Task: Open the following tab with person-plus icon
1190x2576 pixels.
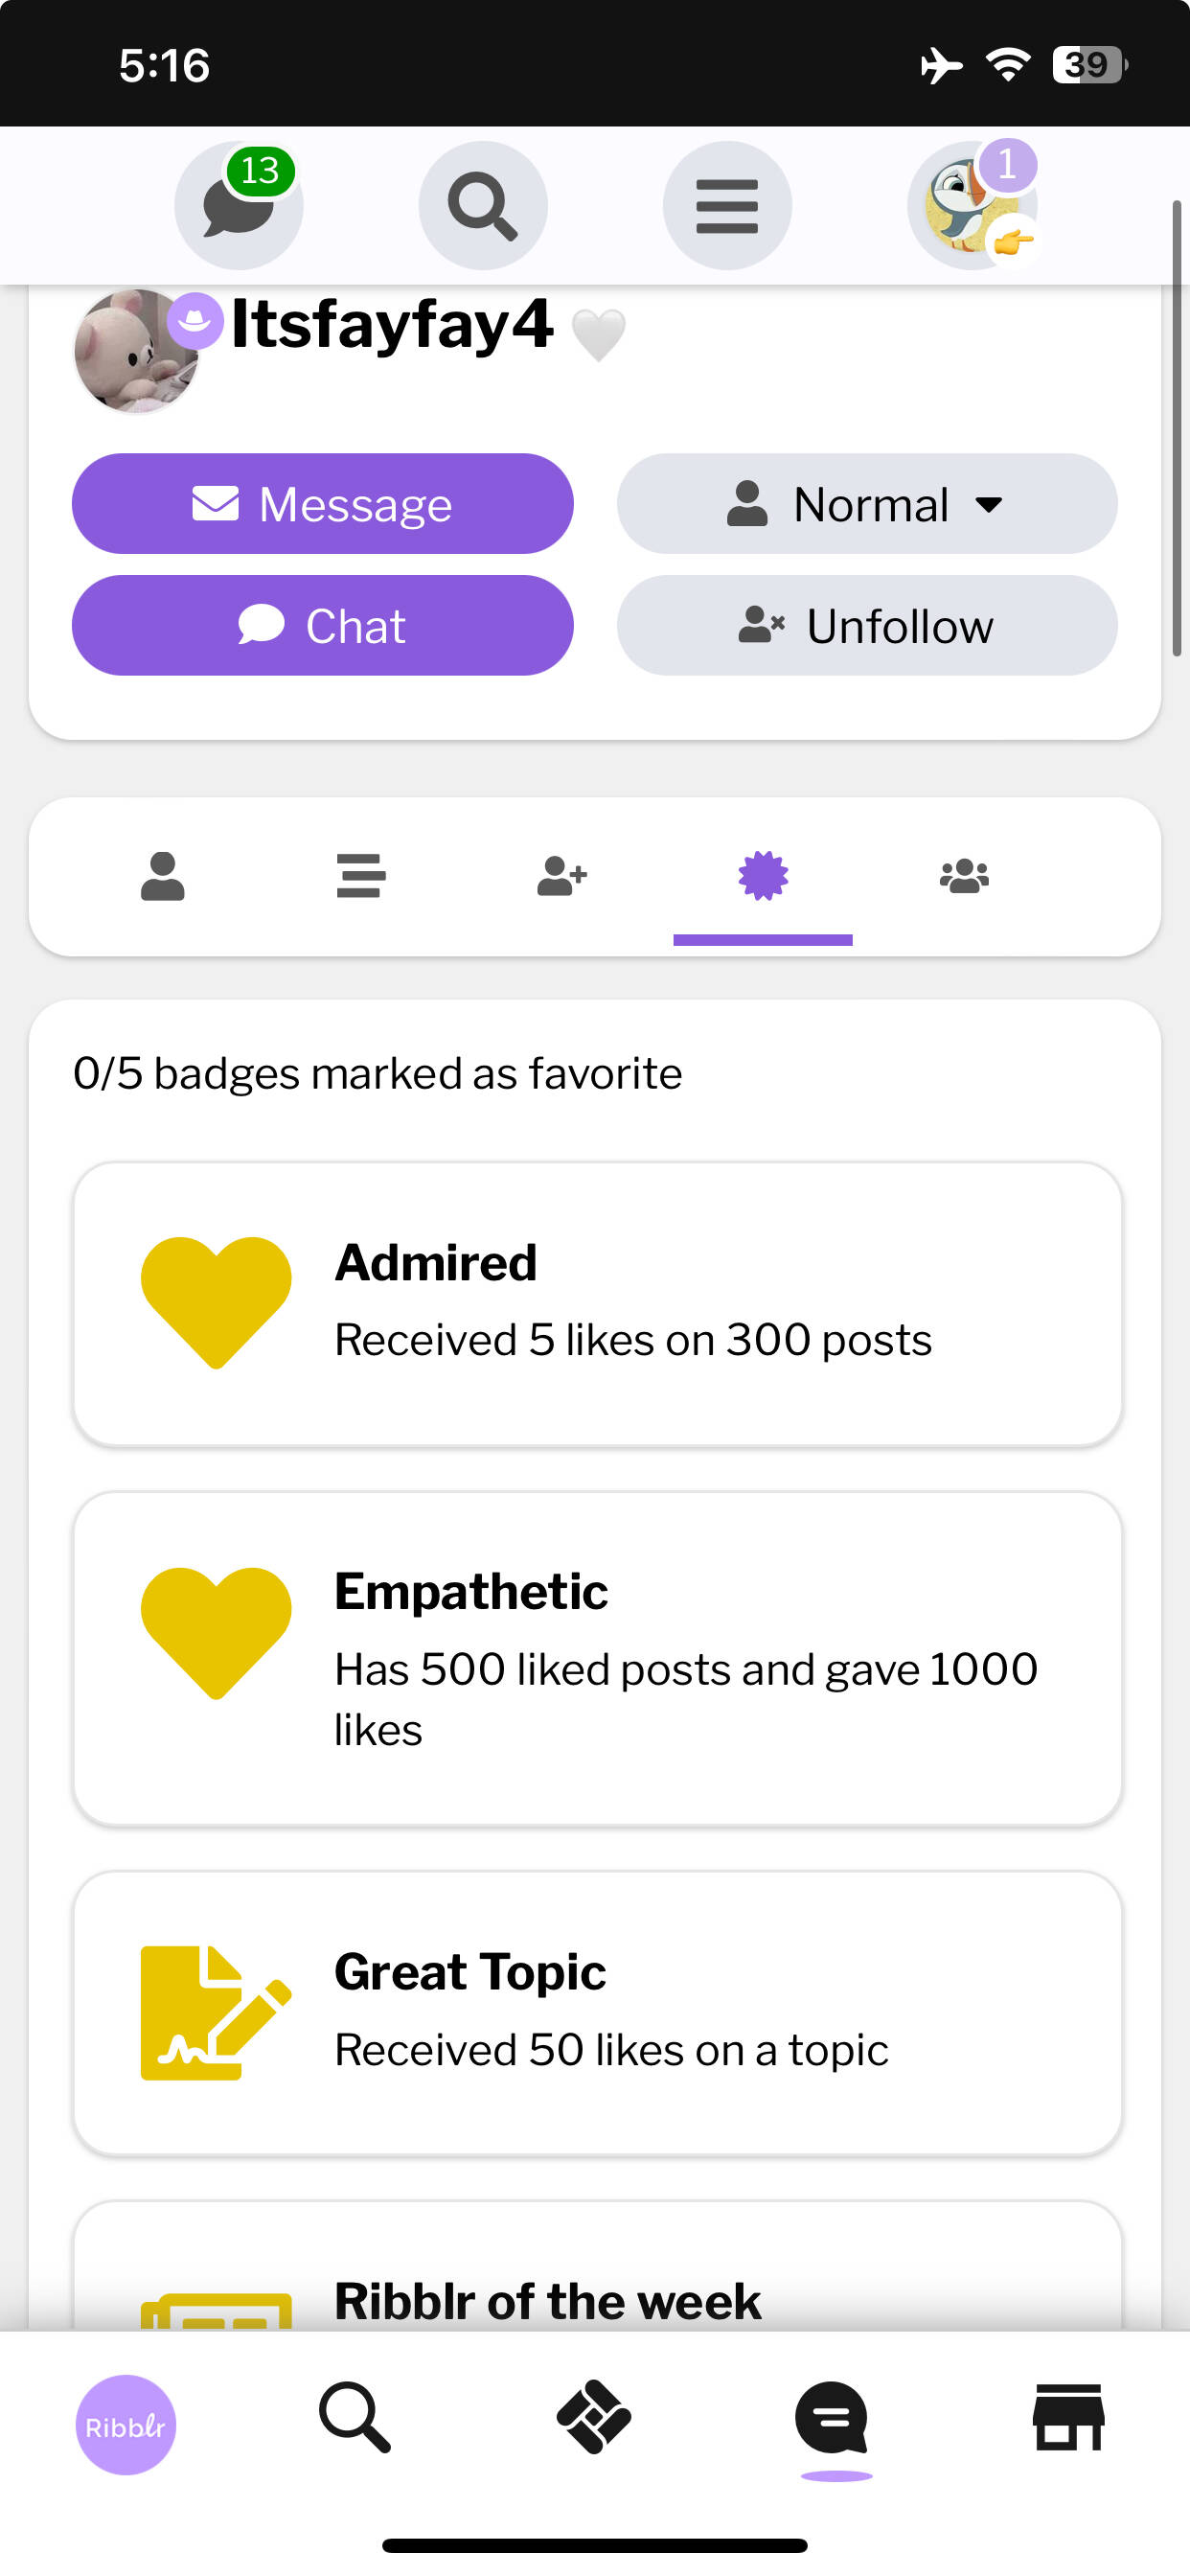Action: point(562,876)
